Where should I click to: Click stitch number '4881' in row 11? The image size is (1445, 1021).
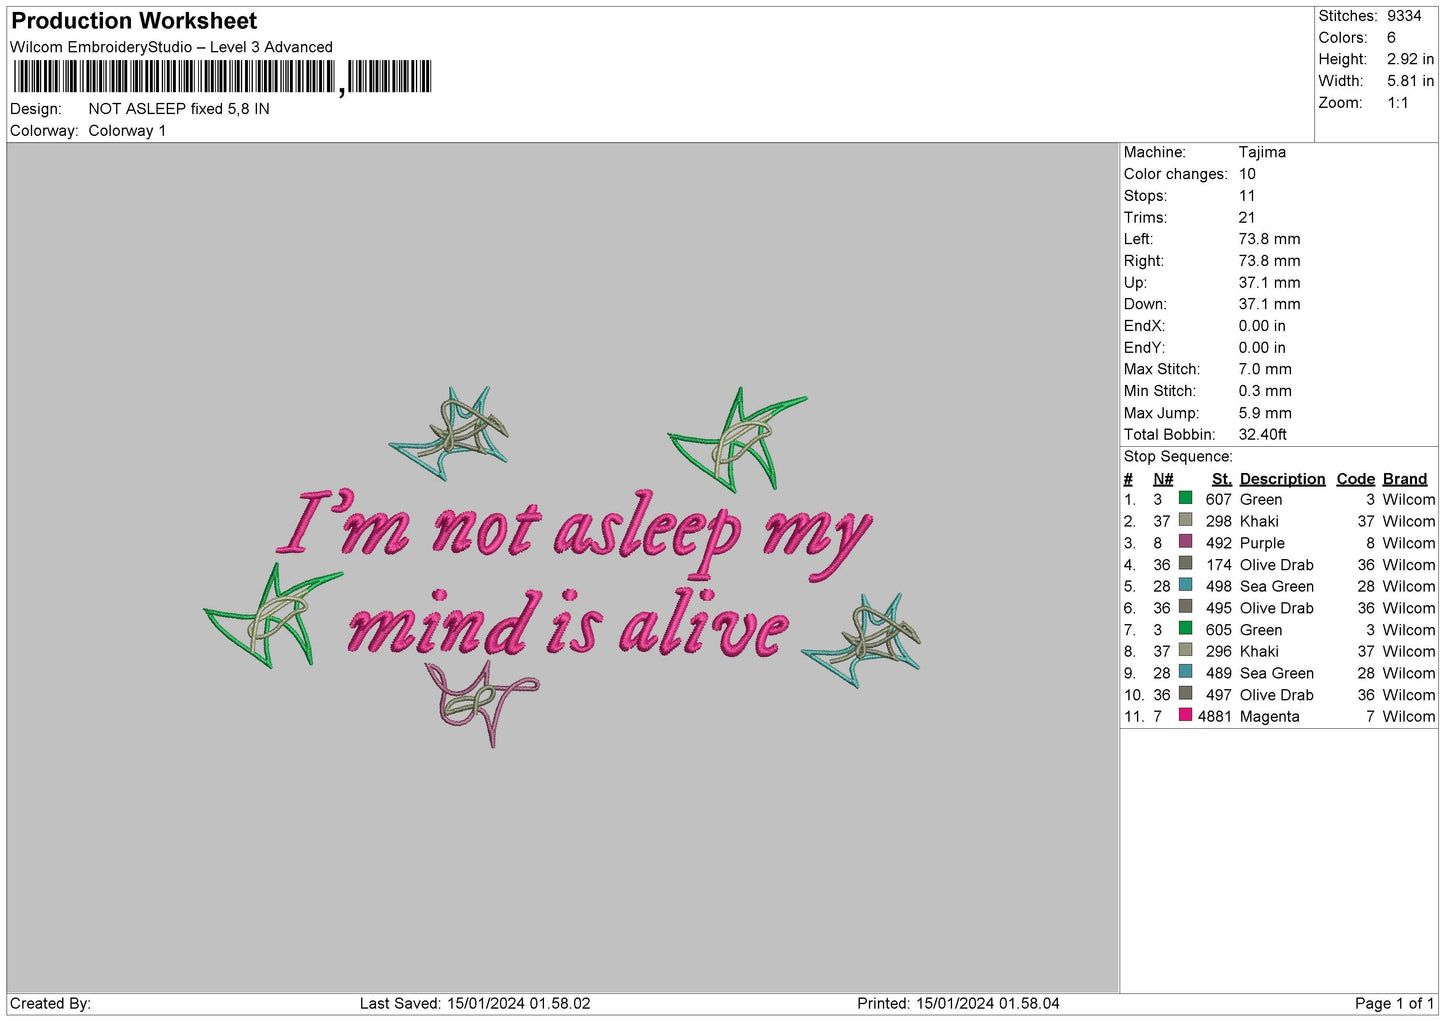point(1215,716)
